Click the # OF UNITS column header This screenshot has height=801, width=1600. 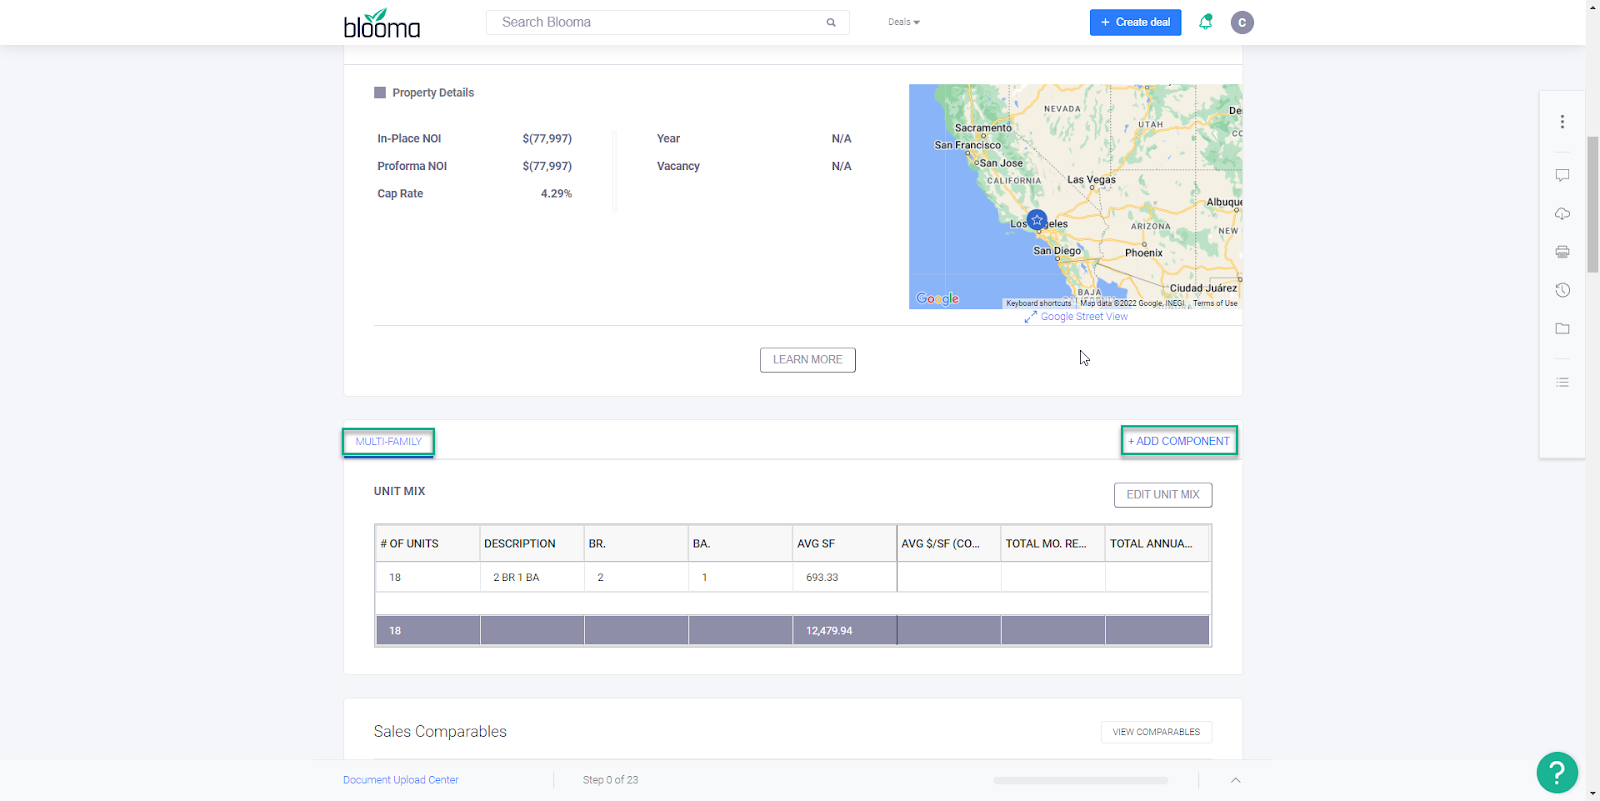click(x=427, y=544)
